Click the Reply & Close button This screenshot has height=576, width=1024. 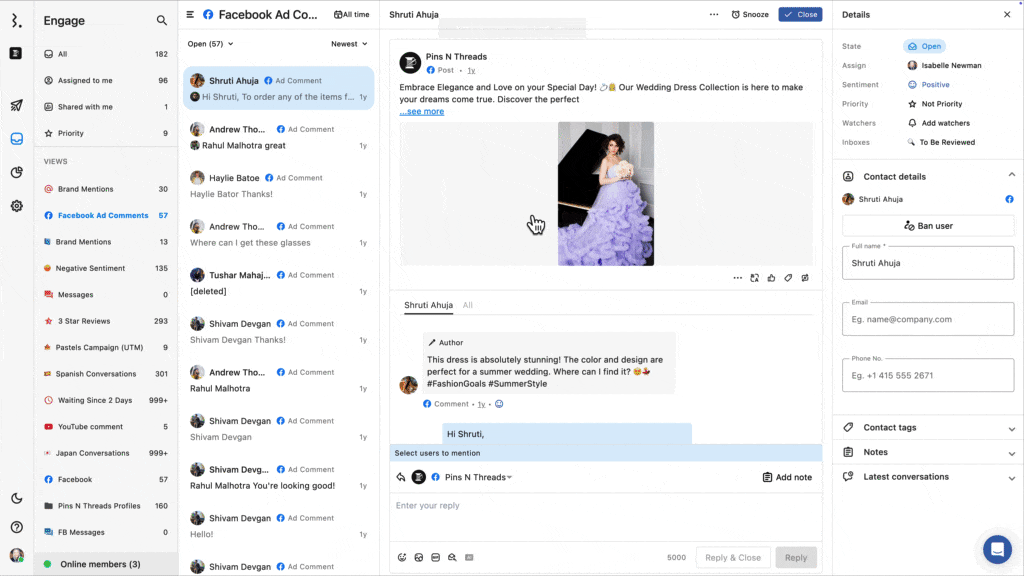pyautogui.click(x=732, y=557)
